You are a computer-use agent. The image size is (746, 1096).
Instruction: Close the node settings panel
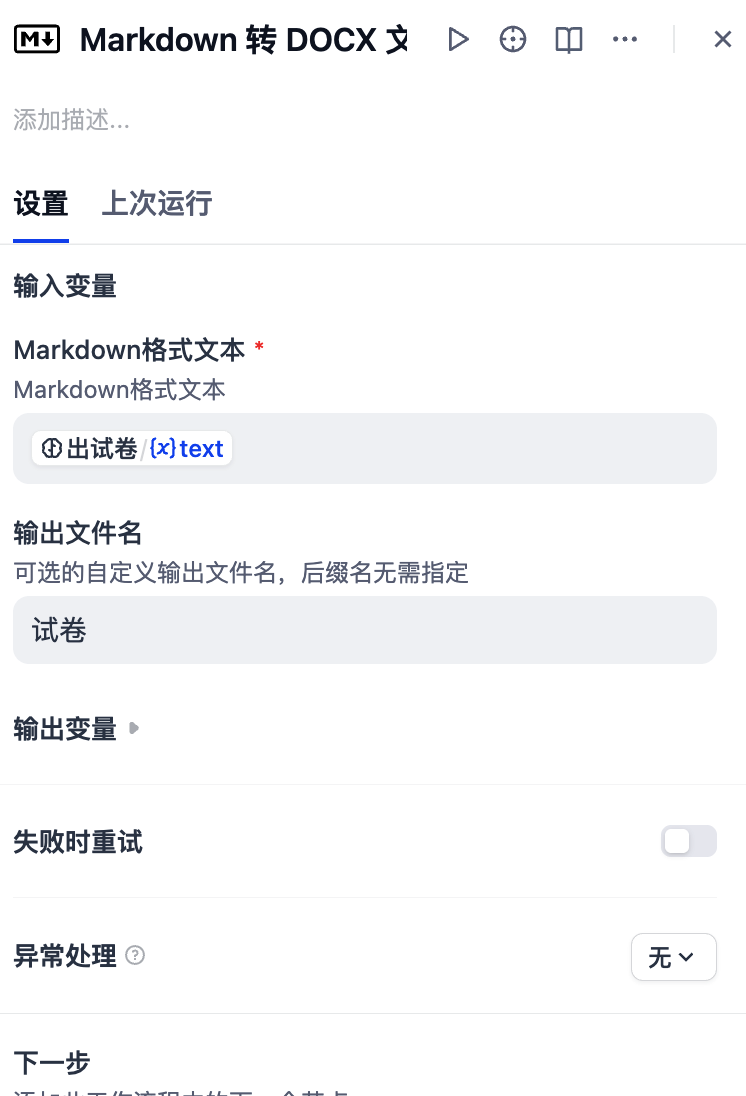pyautogui.click(x=723, y=39)
